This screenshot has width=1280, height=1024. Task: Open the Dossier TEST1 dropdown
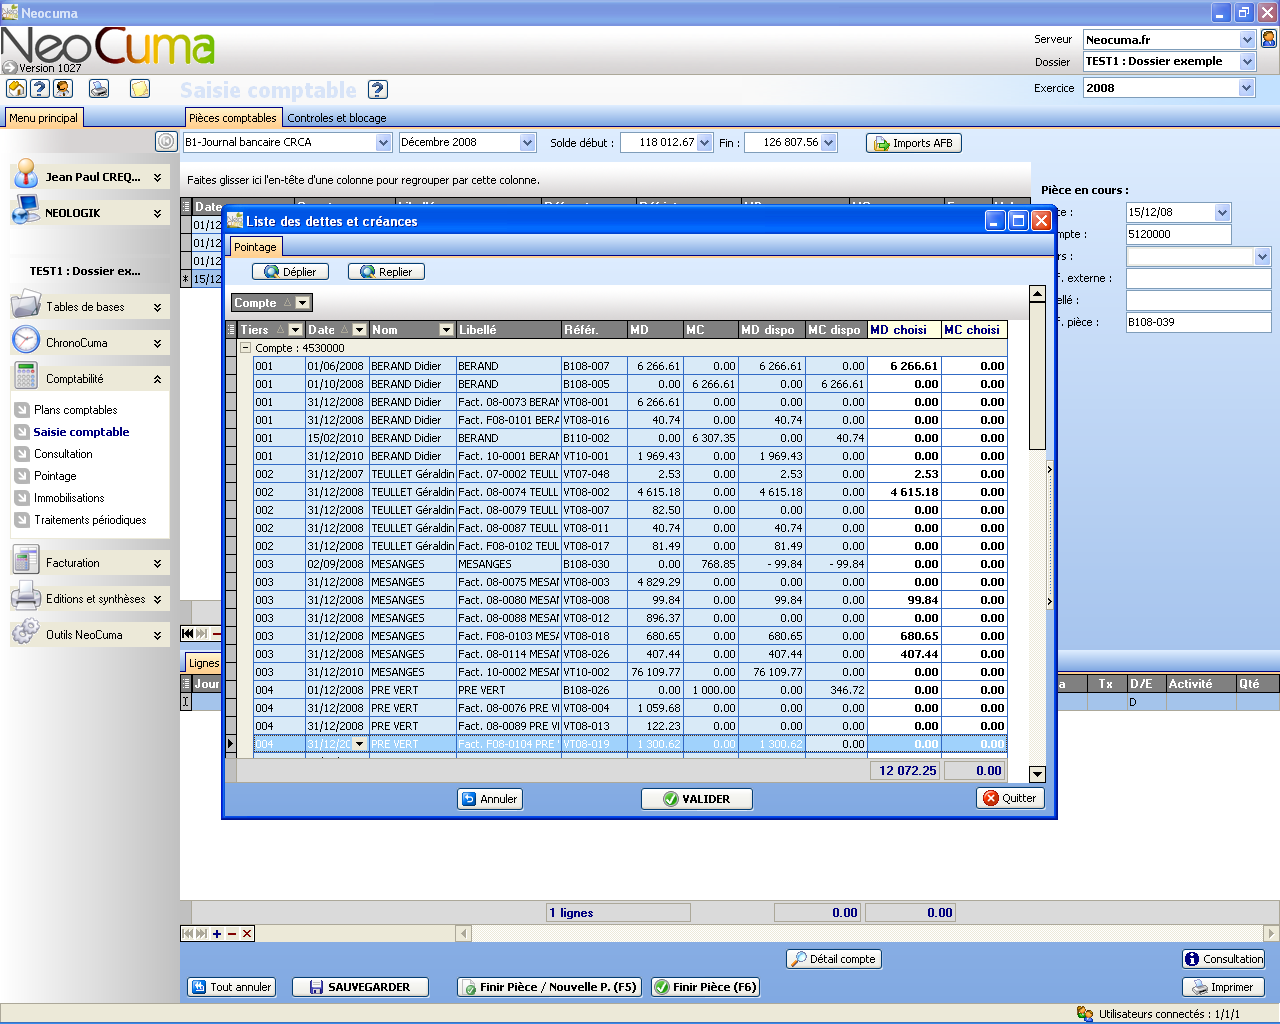[1247, 62]
